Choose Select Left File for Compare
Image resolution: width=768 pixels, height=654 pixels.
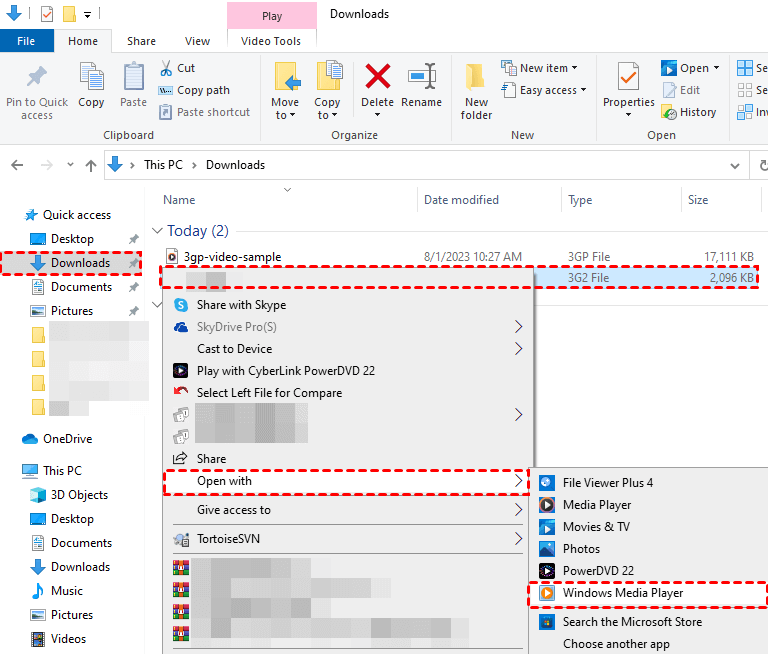click(348, 393)
